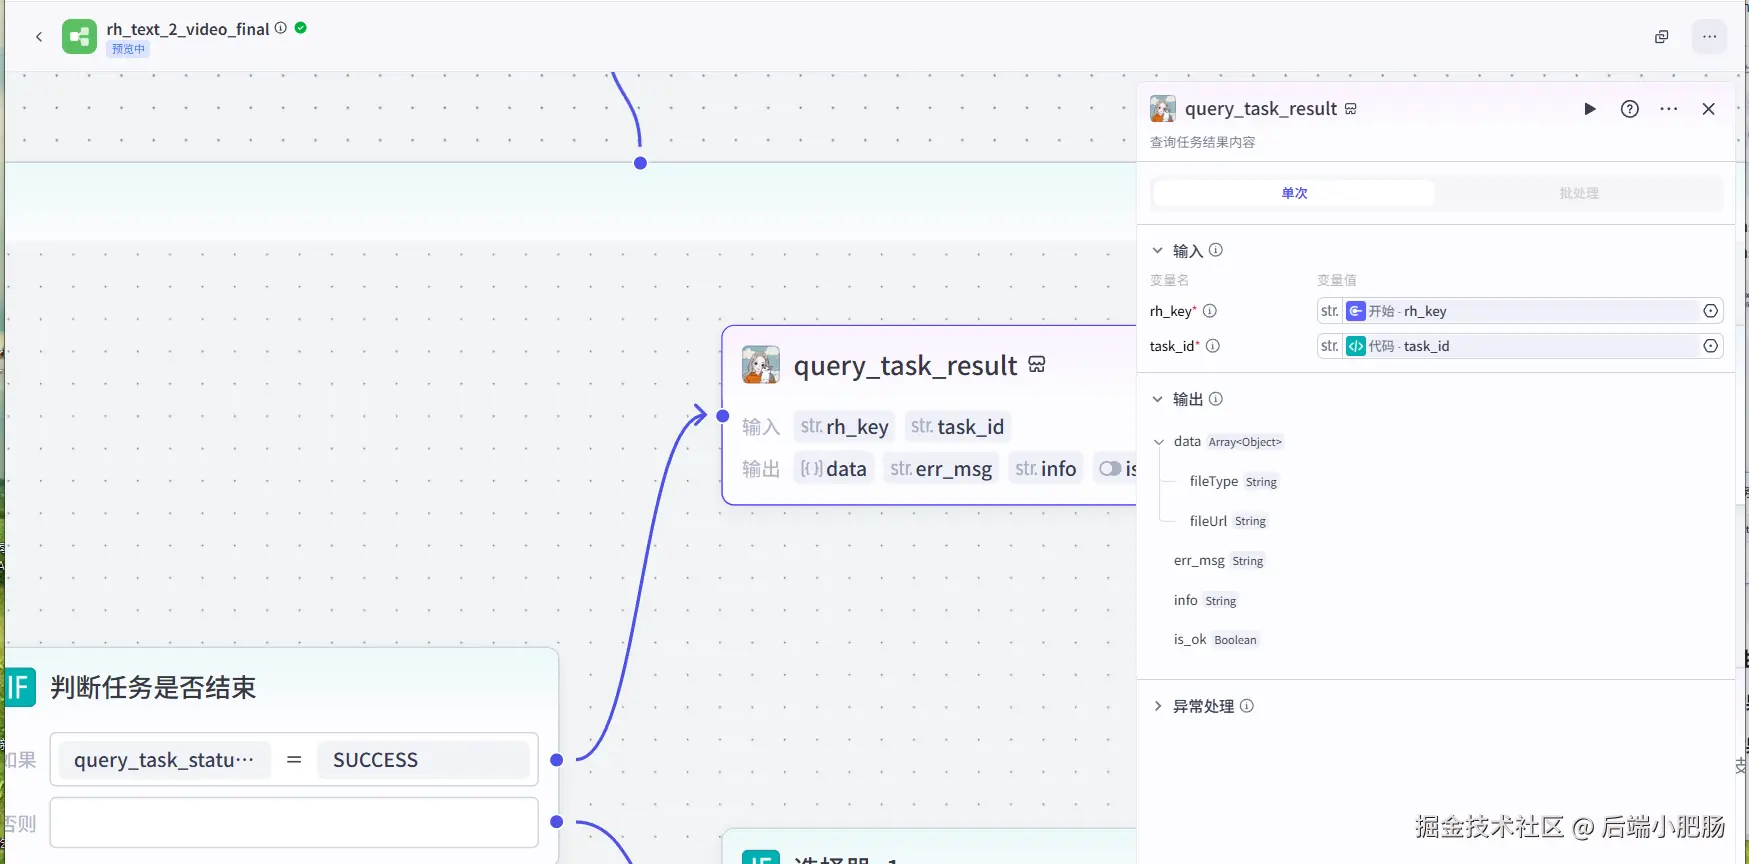Switch to the 批处理 tab
This screenshot has width=1749, height=864.
pyautogui.click(x=1579, y=193)
